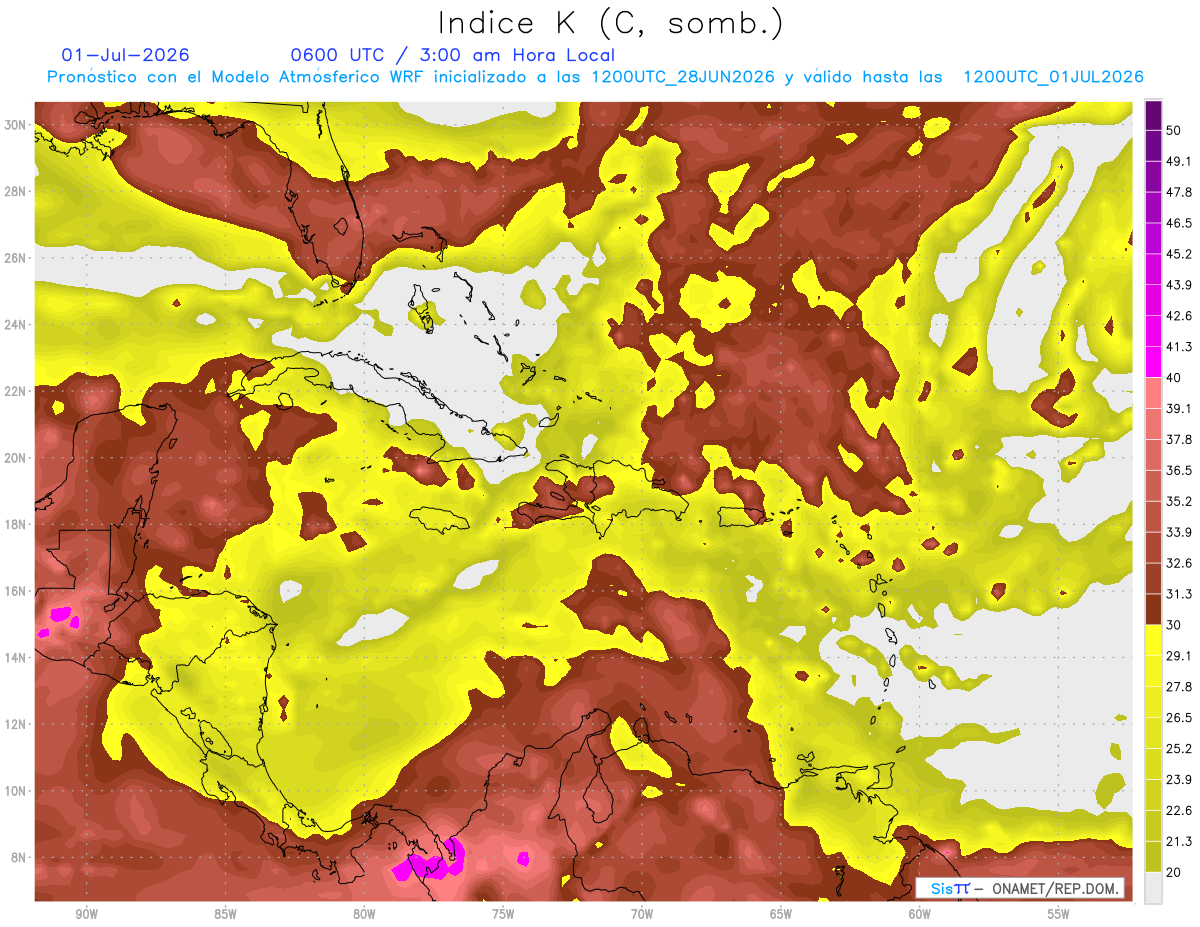Click the colorbar value '31.3'
Screen dimensions: 1200x927
point(1179,594)
